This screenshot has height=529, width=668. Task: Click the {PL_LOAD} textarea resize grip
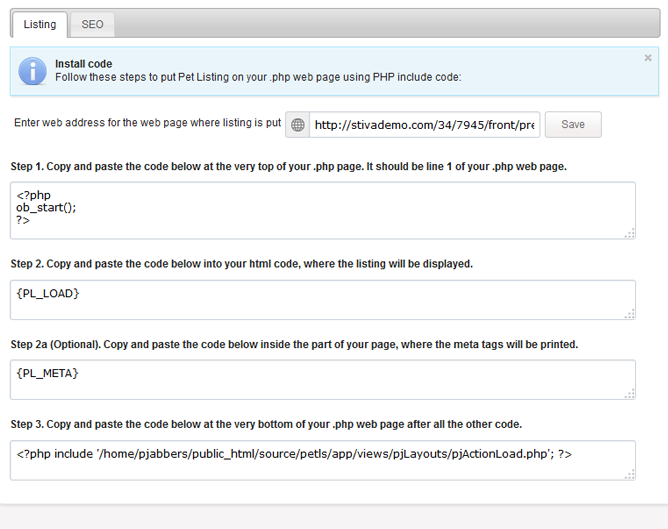coord(630,314)
